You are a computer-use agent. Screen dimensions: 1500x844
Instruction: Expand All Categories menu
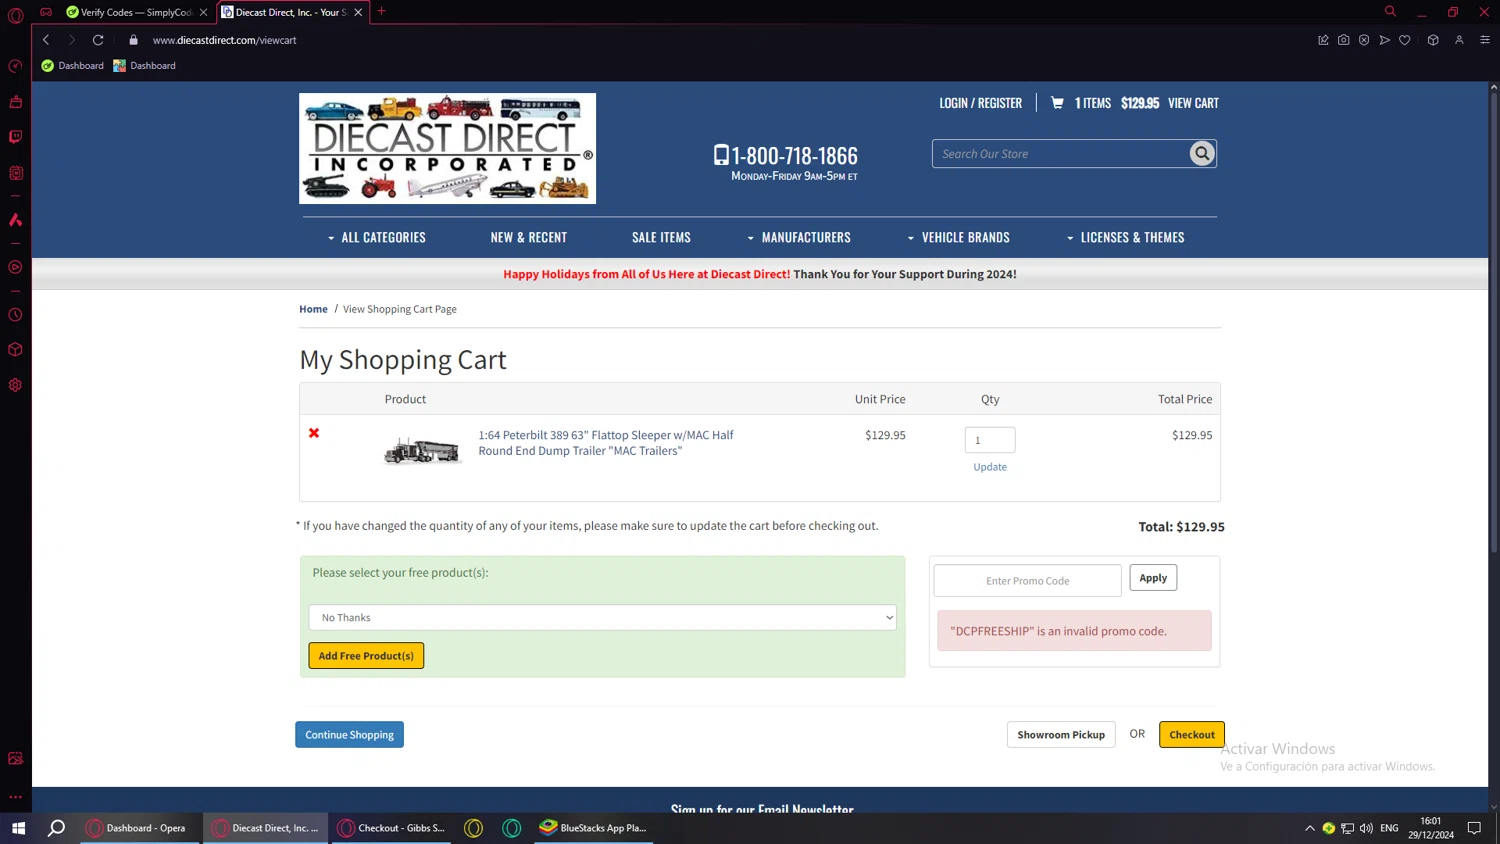(376, 237)
